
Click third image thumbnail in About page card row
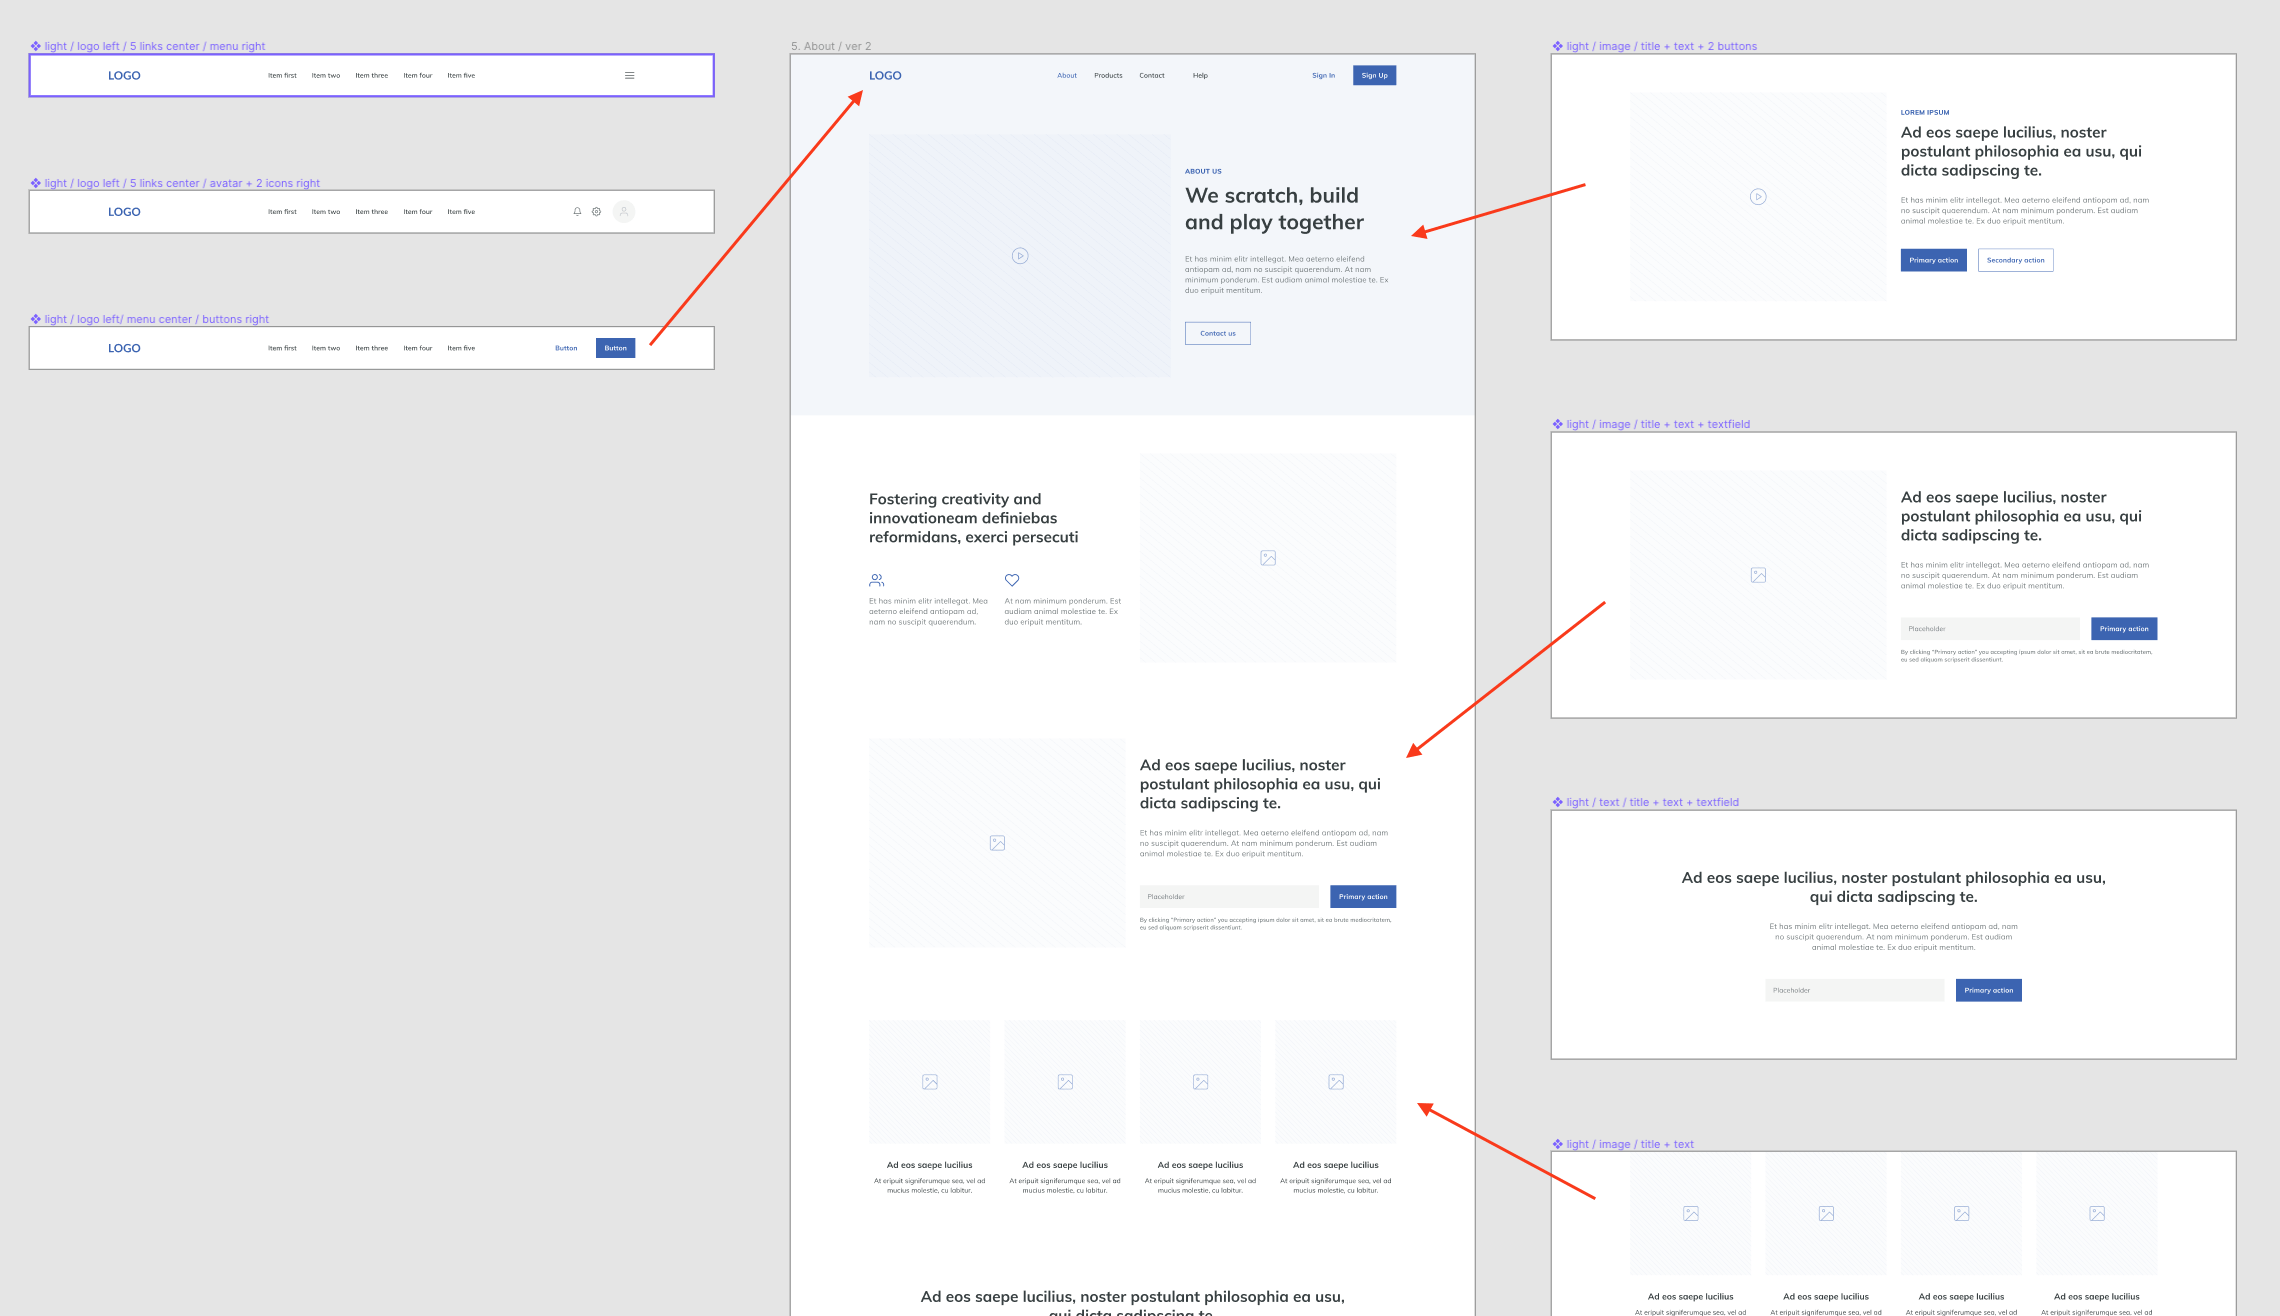click(1200, 1082)
